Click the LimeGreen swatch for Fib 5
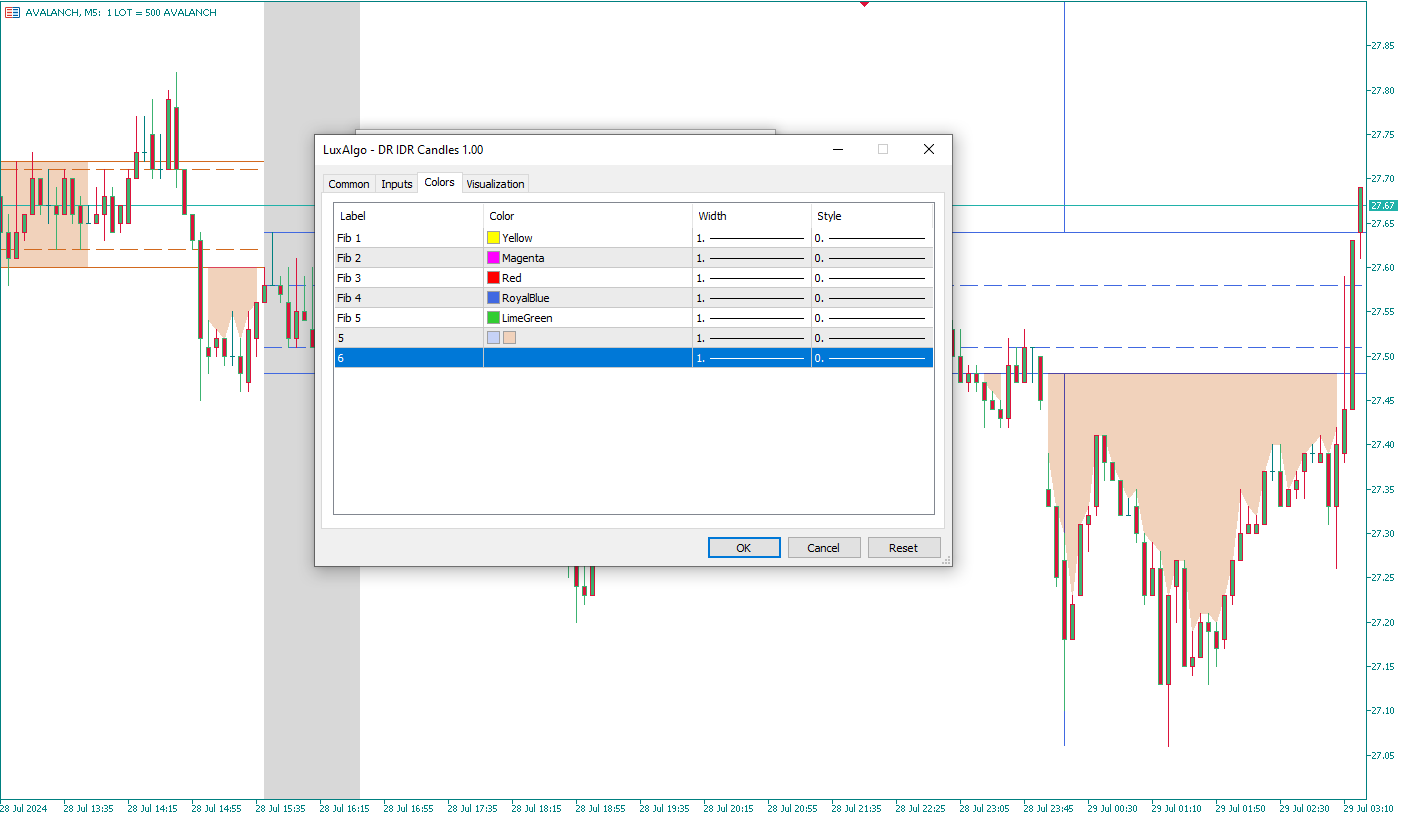 point(493,318)
